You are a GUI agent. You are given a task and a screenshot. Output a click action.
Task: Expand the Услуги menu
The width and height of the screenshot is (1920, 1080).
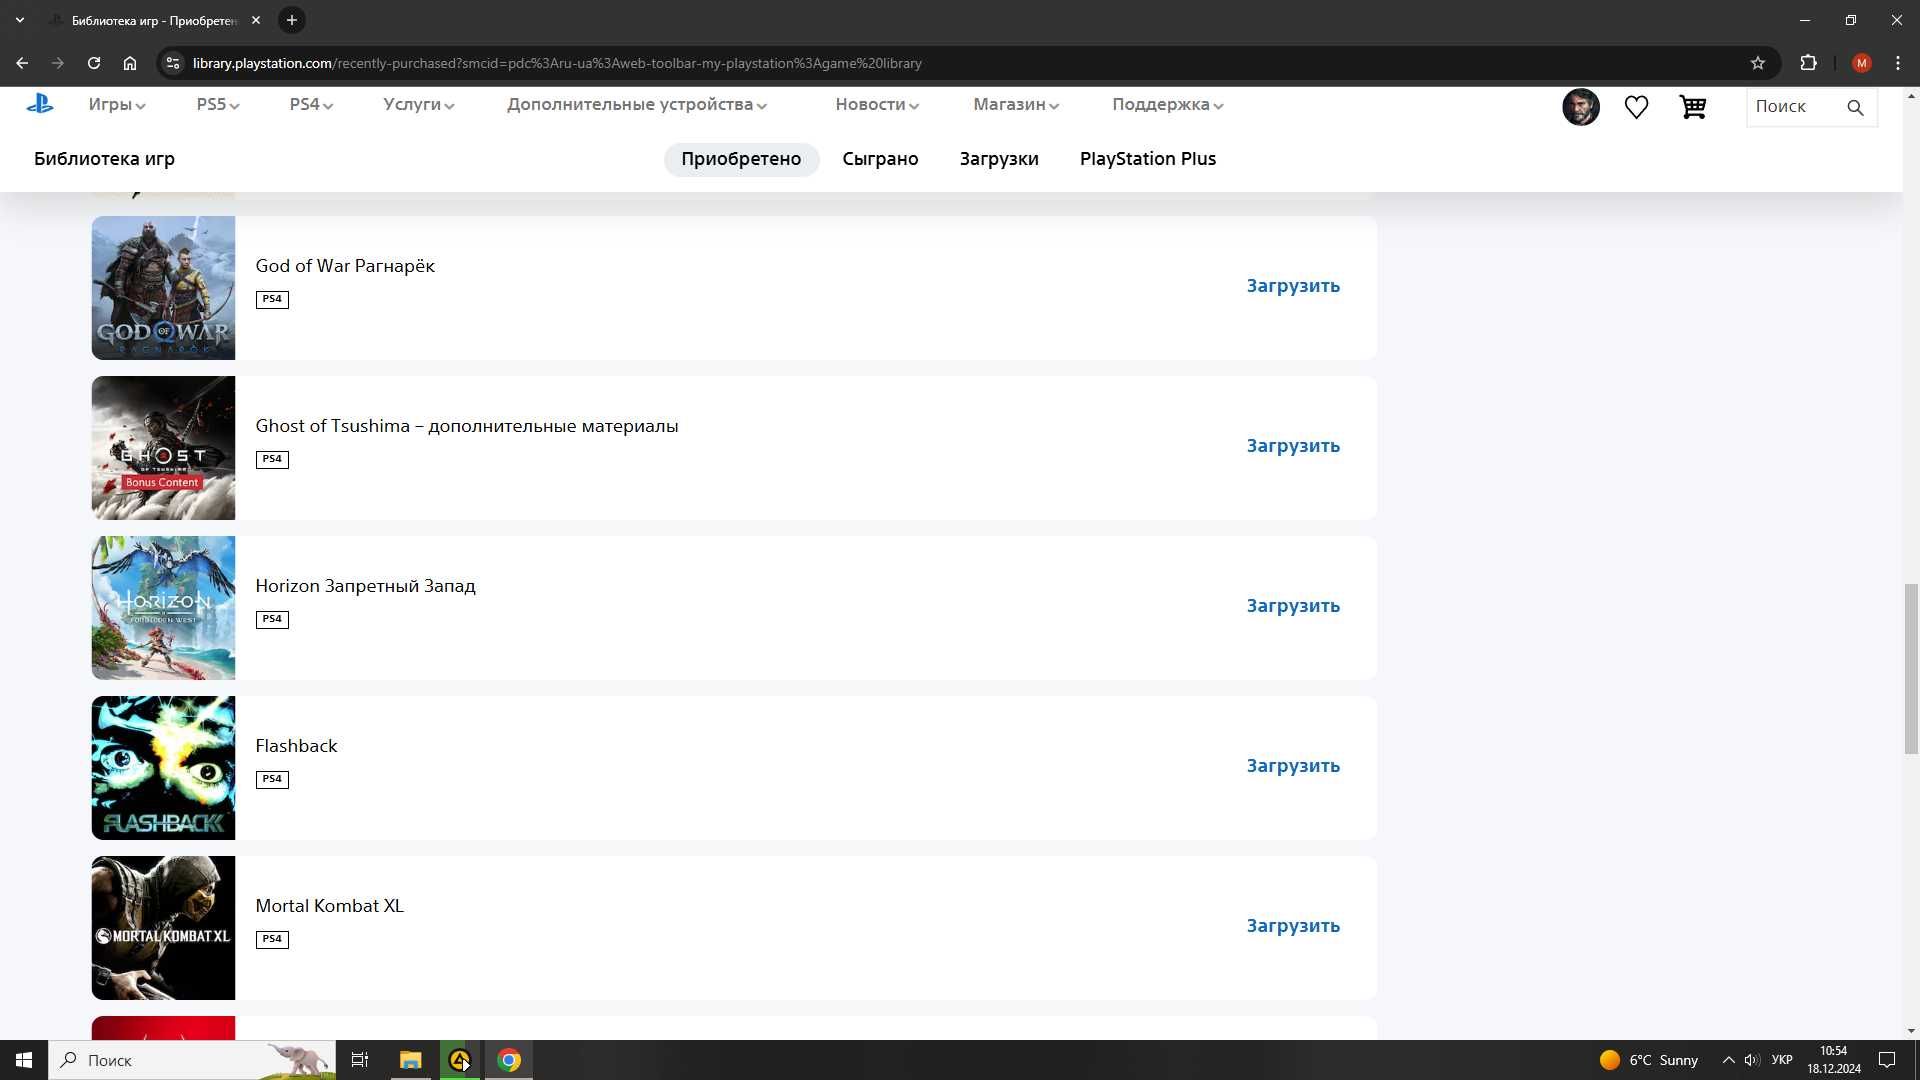418,104
